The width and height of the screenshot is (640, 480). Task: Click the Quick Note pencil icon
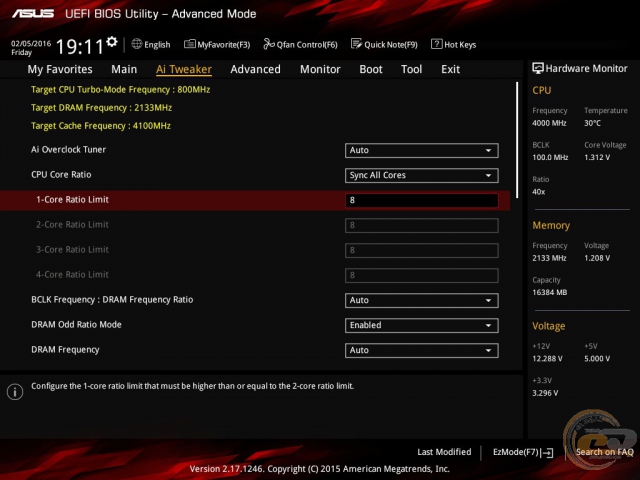click(356, 44)
